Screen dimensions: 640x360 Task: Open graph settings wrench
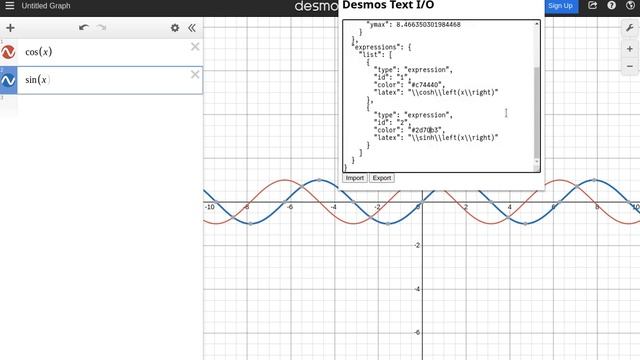(630, 28)
